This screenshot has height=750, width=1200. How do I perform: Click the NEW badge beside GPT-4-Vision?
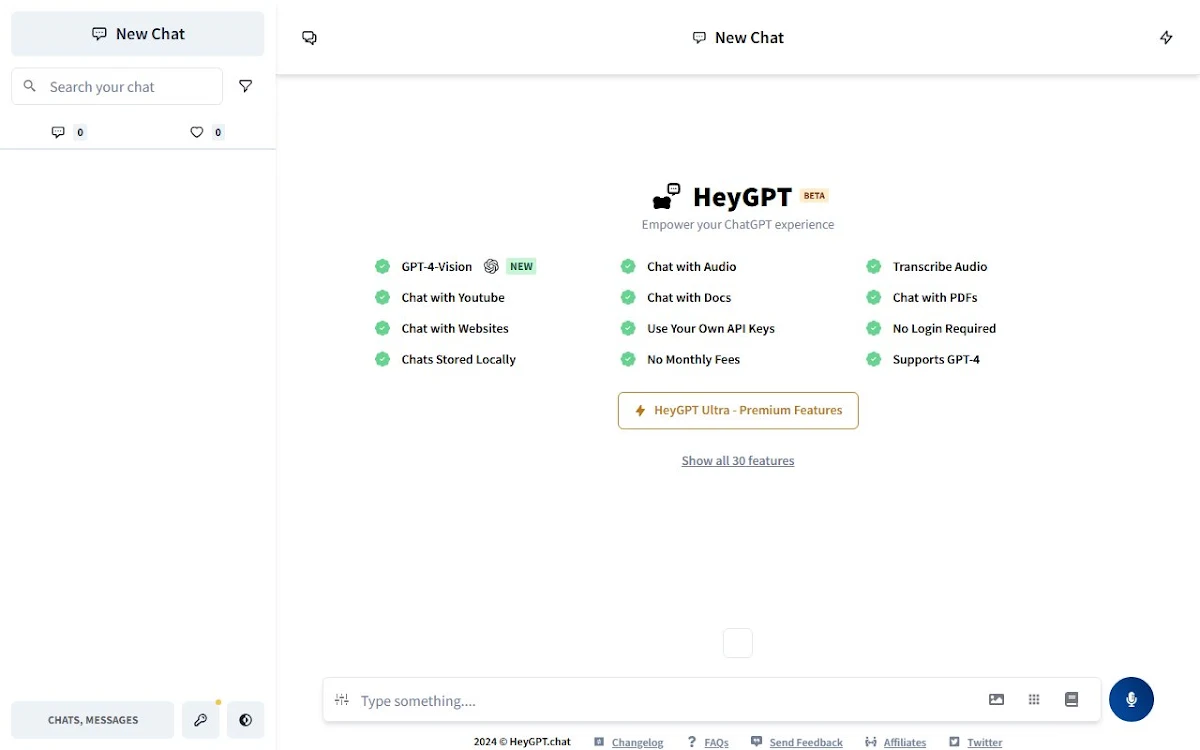(x=521, y=267)
